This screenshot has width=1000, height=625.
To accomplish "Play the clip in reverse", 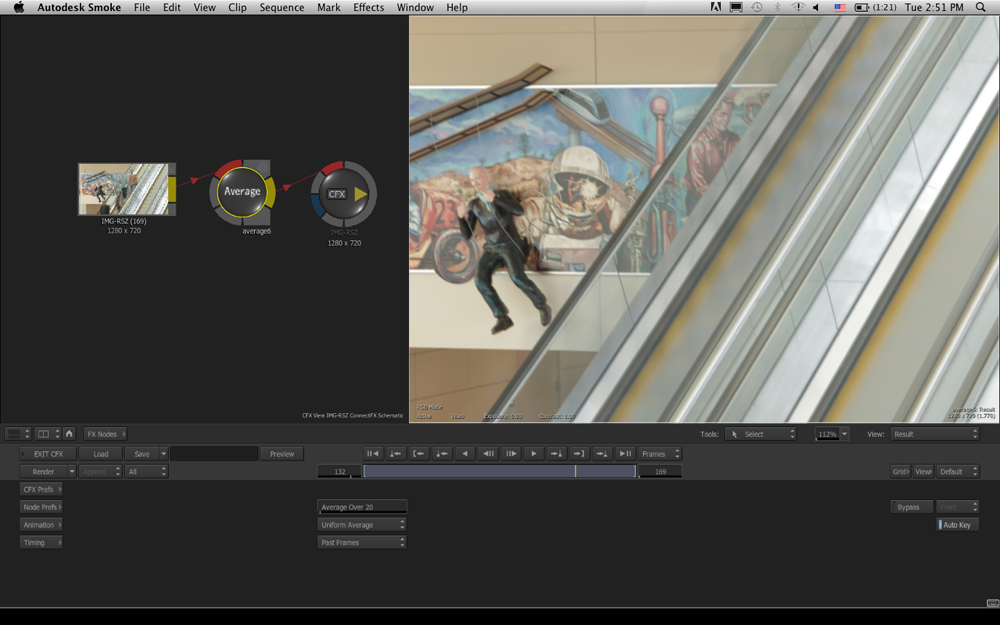I will tap(465, 454).
